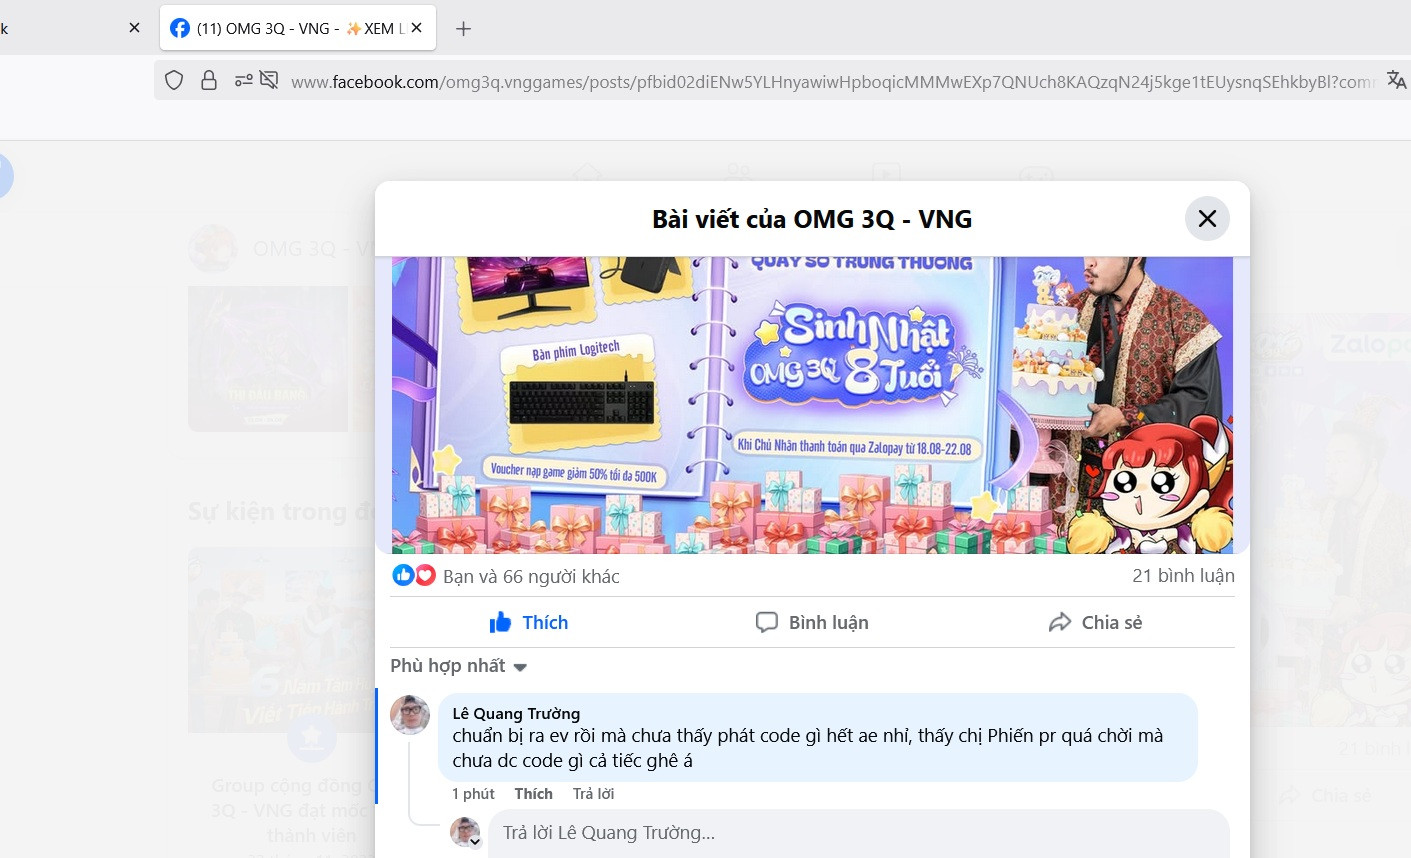The image size is (1411, 858).
Task: Close the OMG 3Q post dialog
Action: pos(1207,219)
